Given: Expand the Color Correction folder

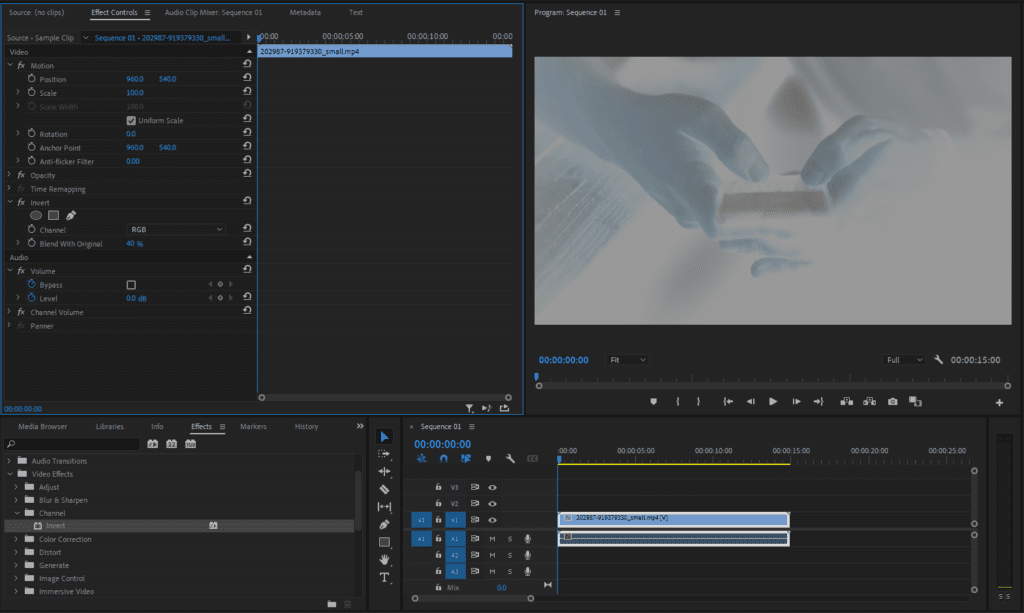Looking at the screenshot, I should tap(16, 539).
